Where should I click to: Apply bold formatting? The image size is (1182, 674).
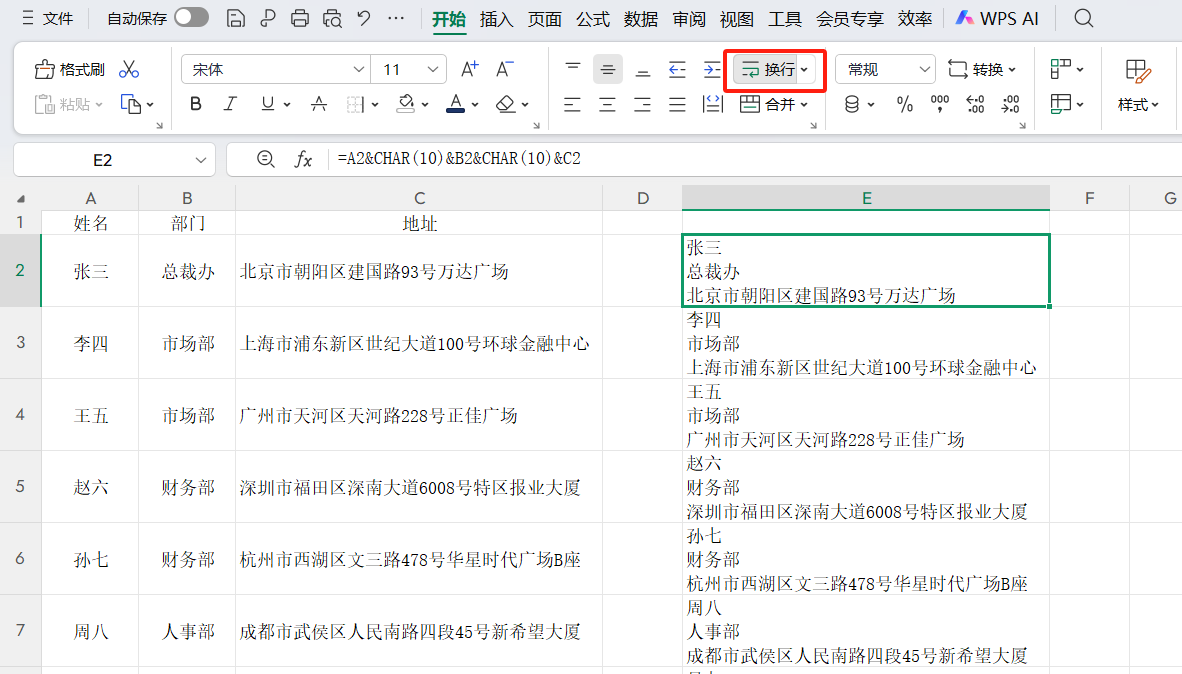196,103
